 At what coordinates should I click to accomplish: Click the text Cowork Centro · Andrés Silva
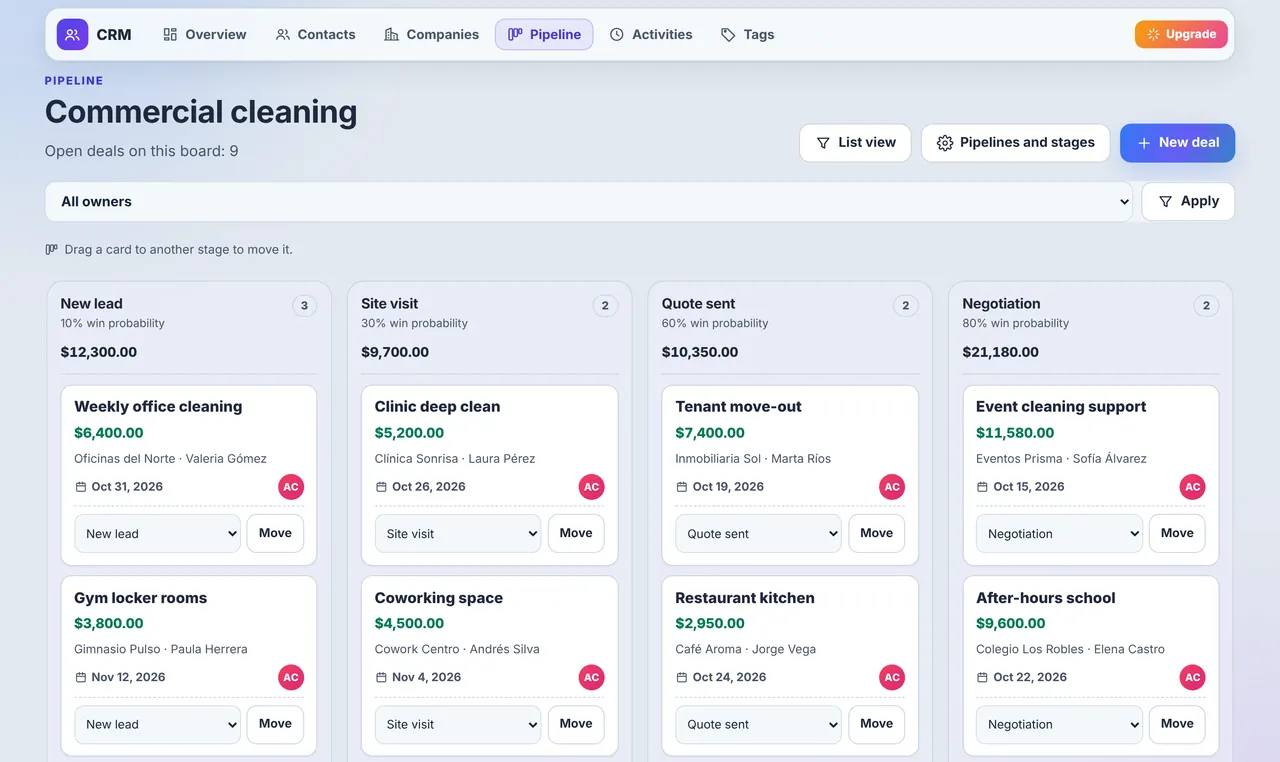tap(457, 649)
